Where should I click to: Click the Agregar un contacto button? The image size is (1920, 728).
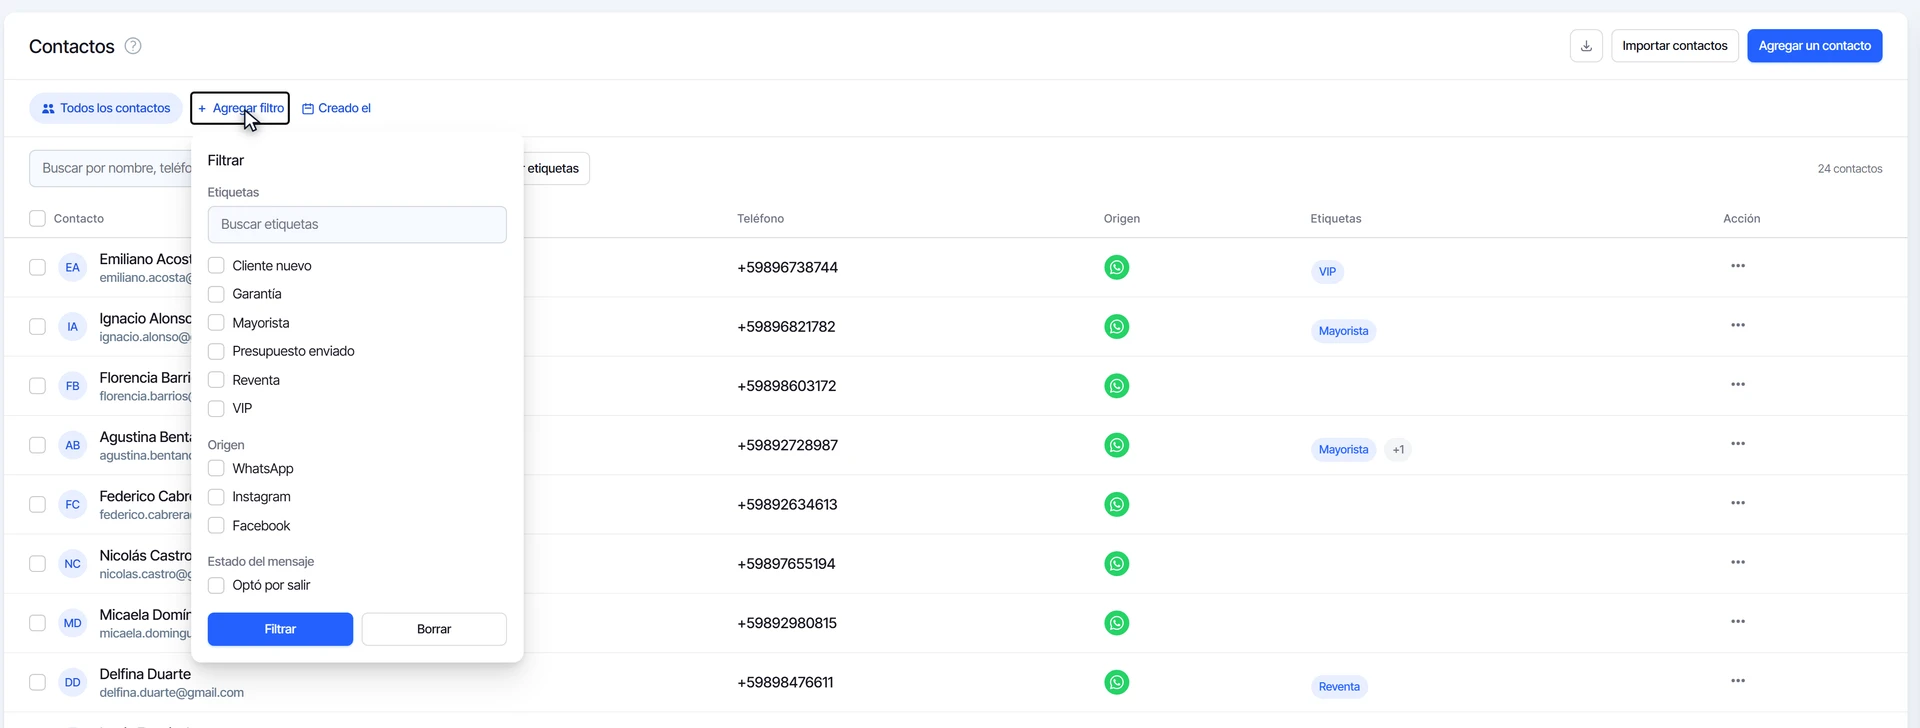tap(1815, 46)
